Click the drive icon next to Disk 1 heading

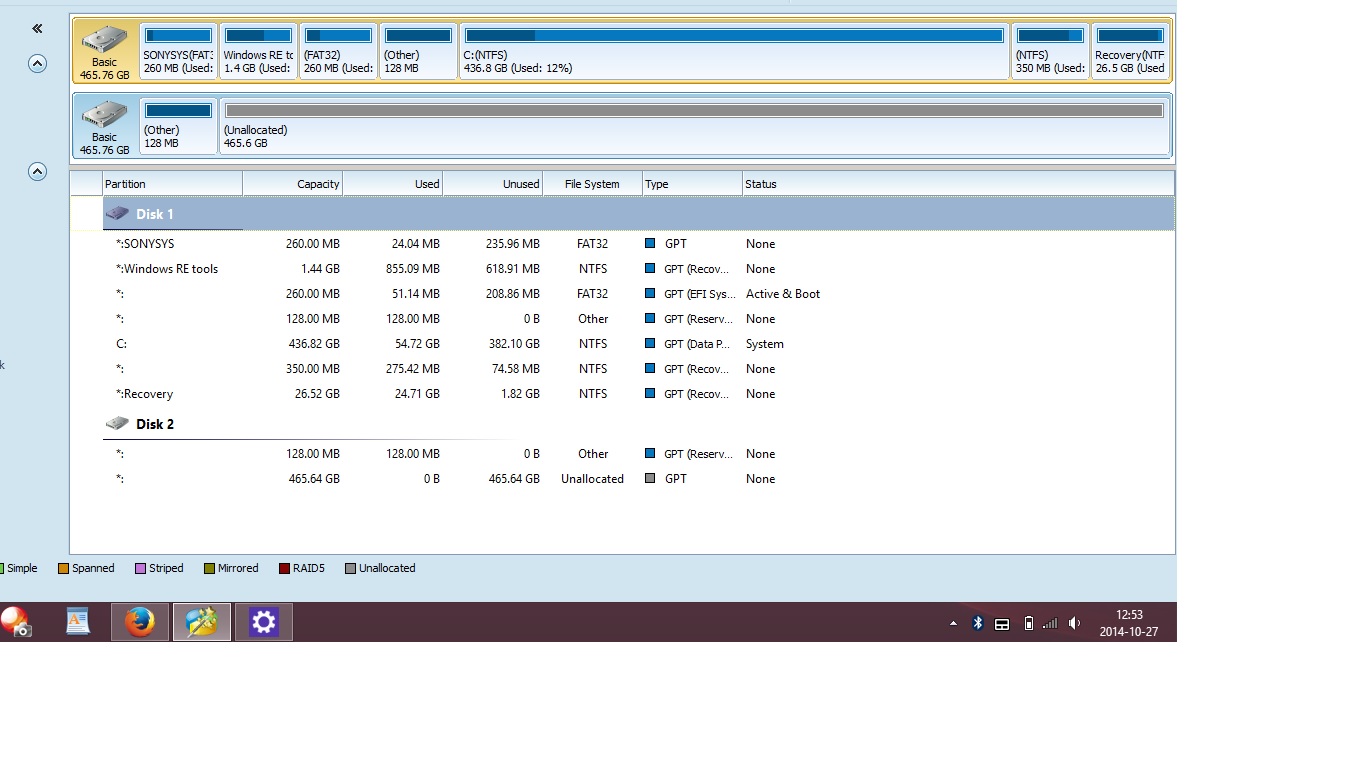[x=118, y=214]
